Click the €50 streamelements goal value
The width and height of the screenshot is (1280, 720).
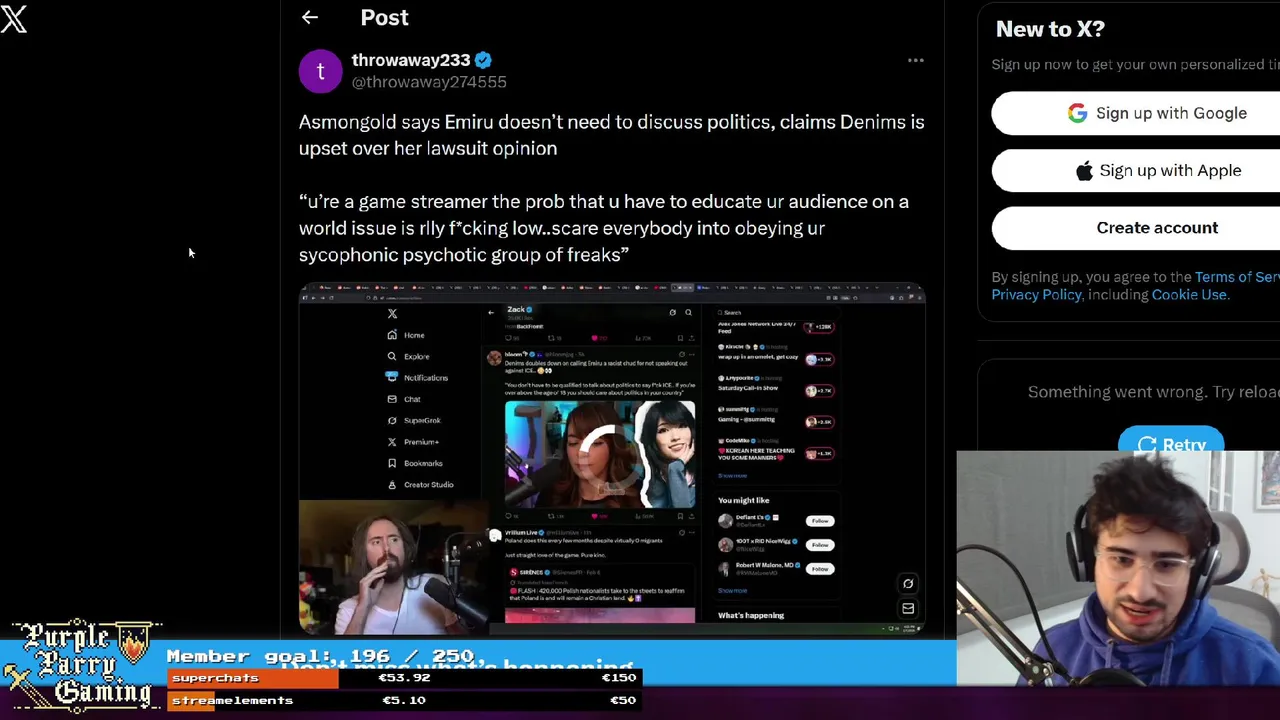coord(623,700)
